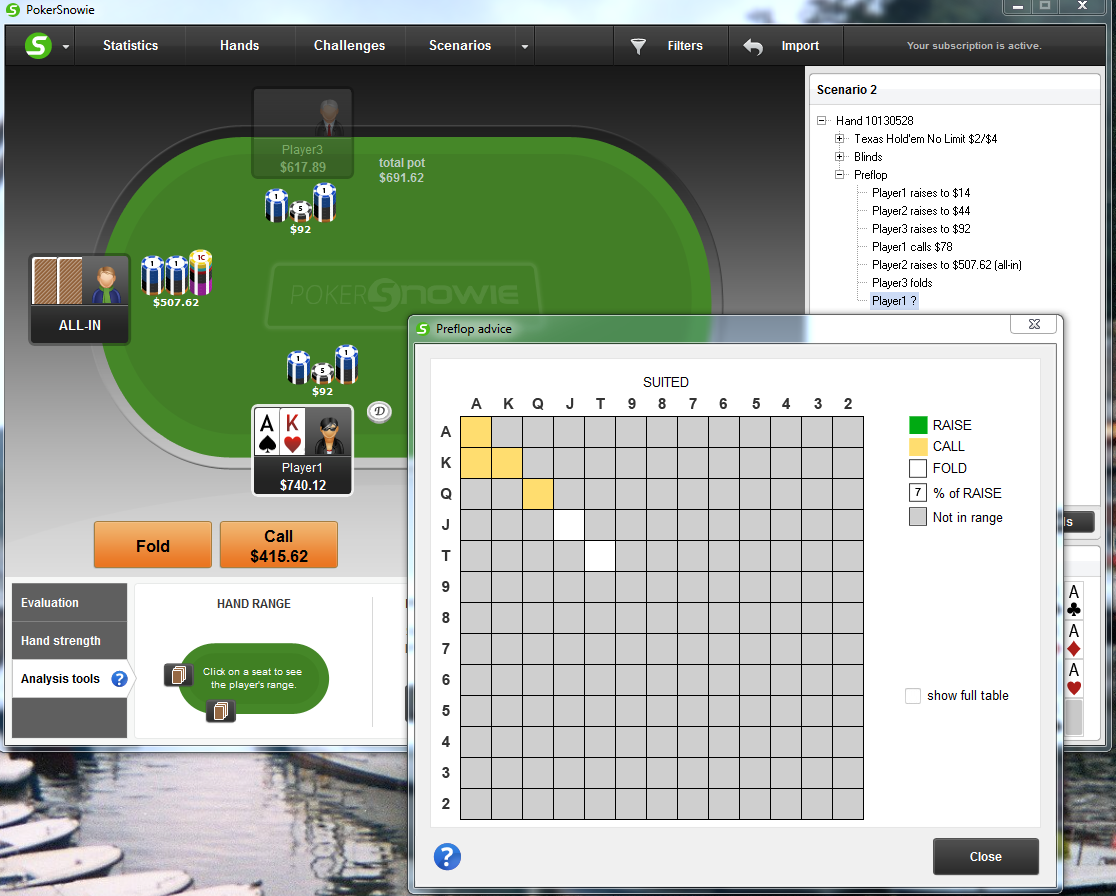
Task: Open the Challenges menu
Action: [x=349, y=46]
